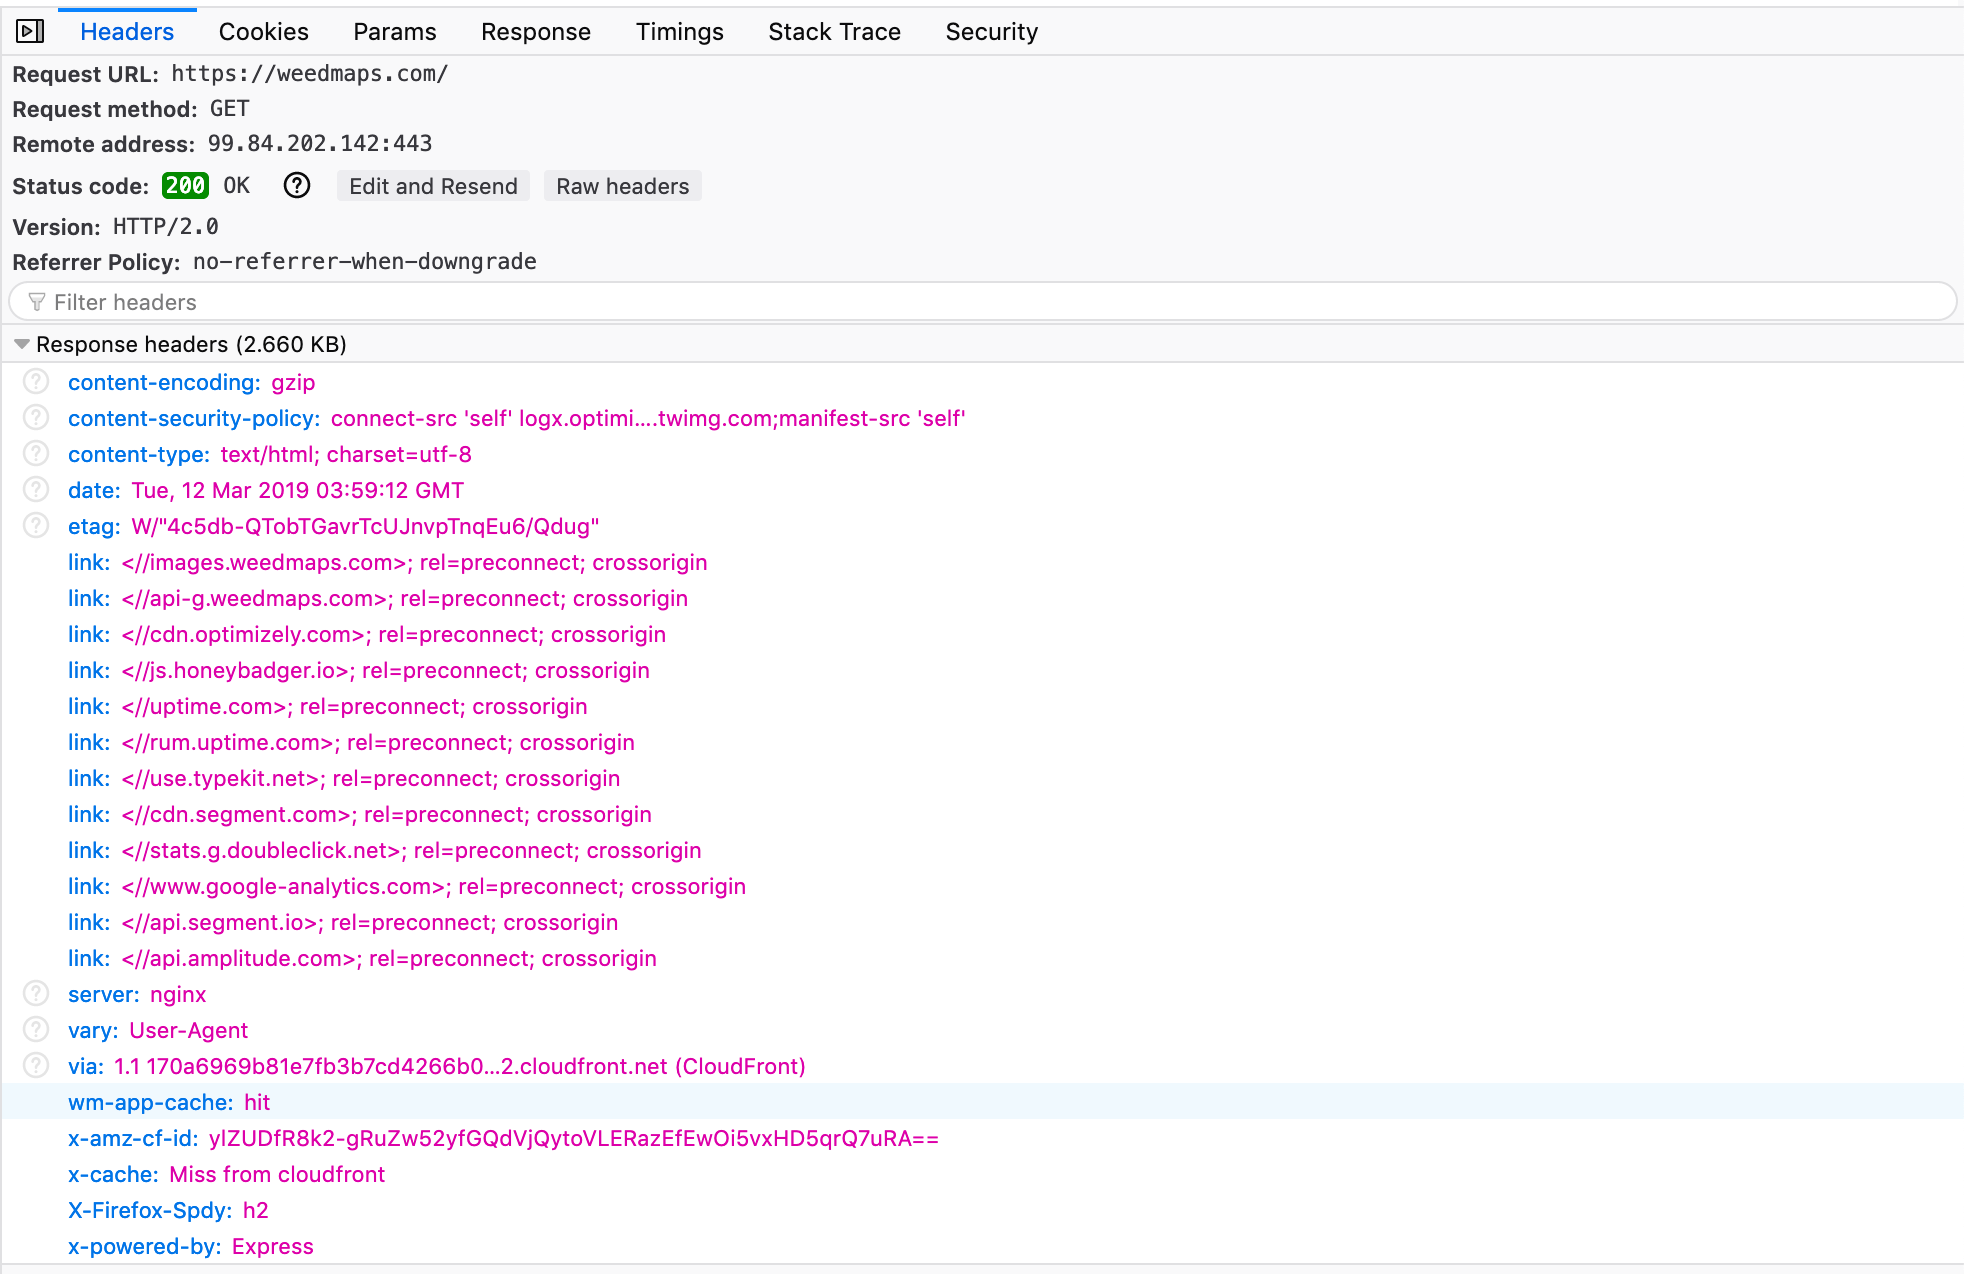
Task: Click help icon beside content-security-policy header
Action: click(36, 418)
